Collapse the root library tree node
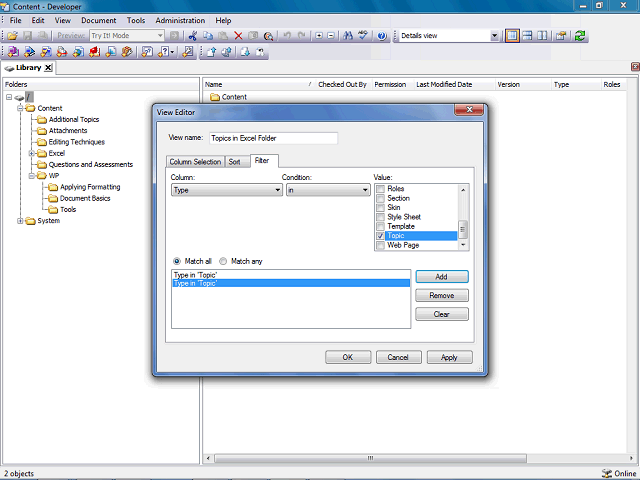Image resolution: width=640 pixels, height=480 pixels. (x=9, y=97)
